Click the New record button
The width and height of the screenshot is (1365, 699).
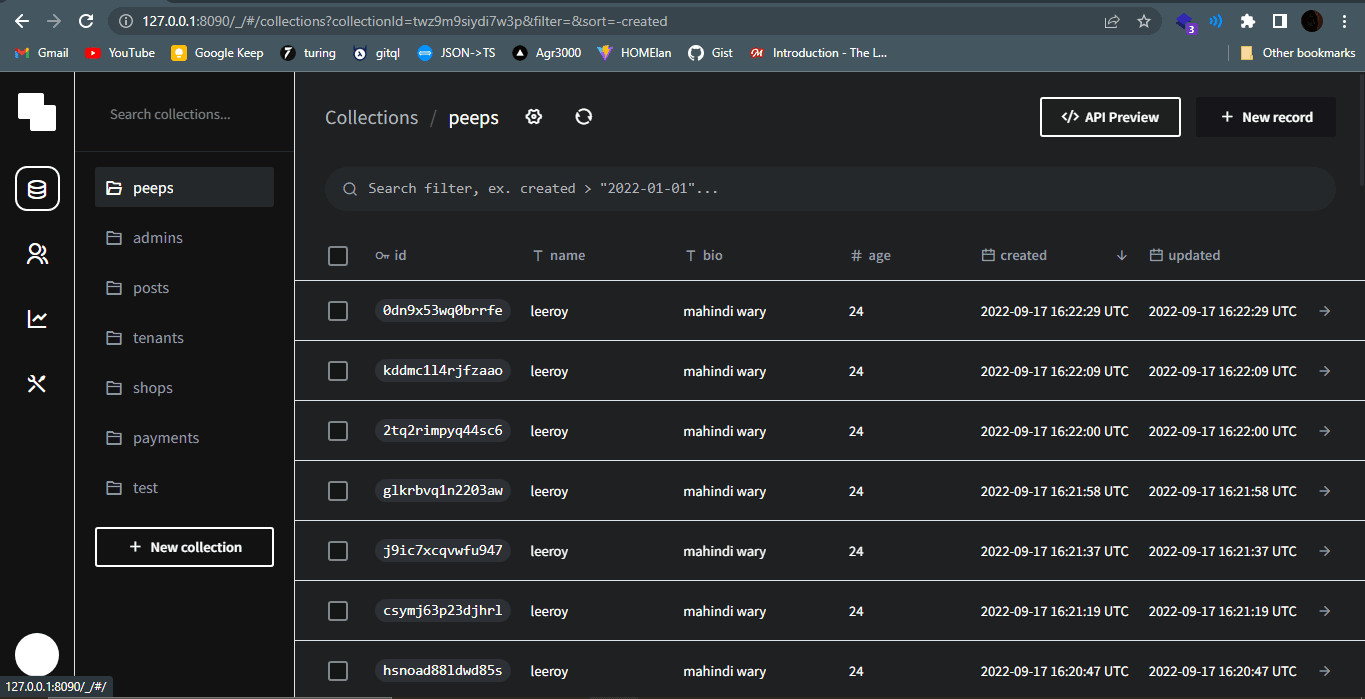coord(1266,117)
